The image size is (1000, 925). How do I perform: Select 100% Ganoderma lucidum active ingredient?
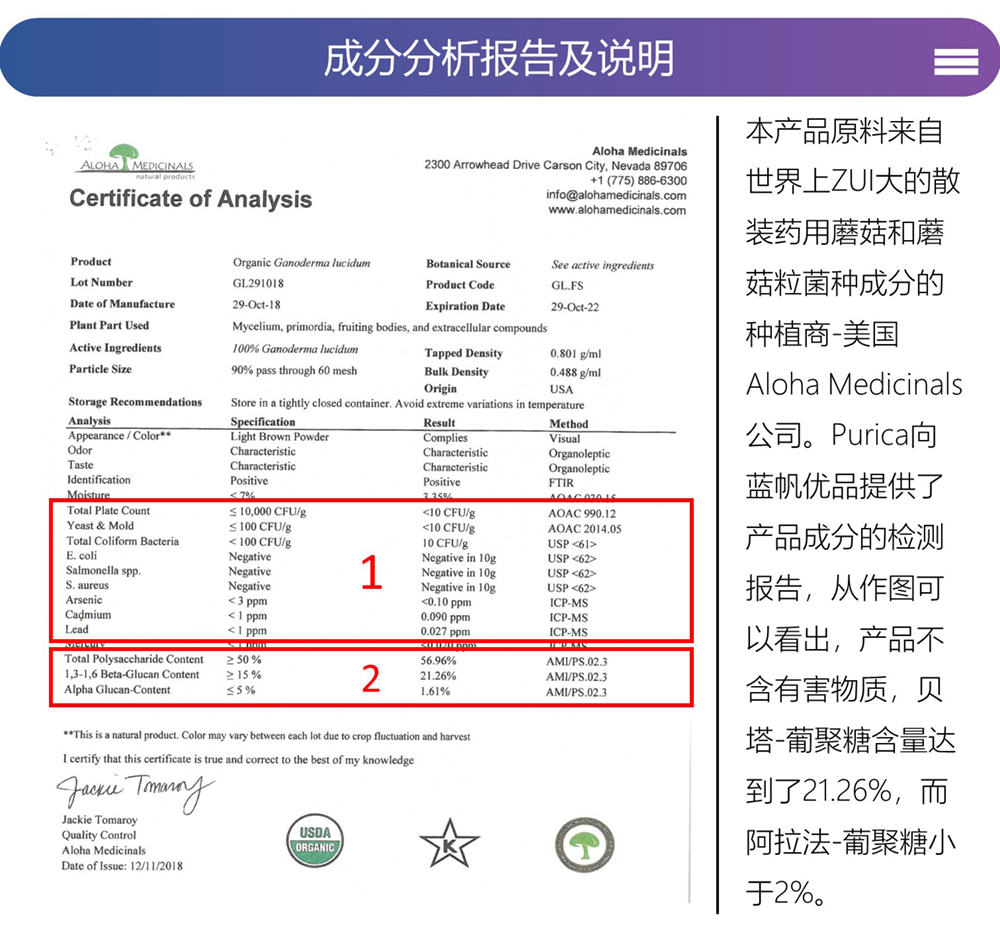[x=295, y=349]
